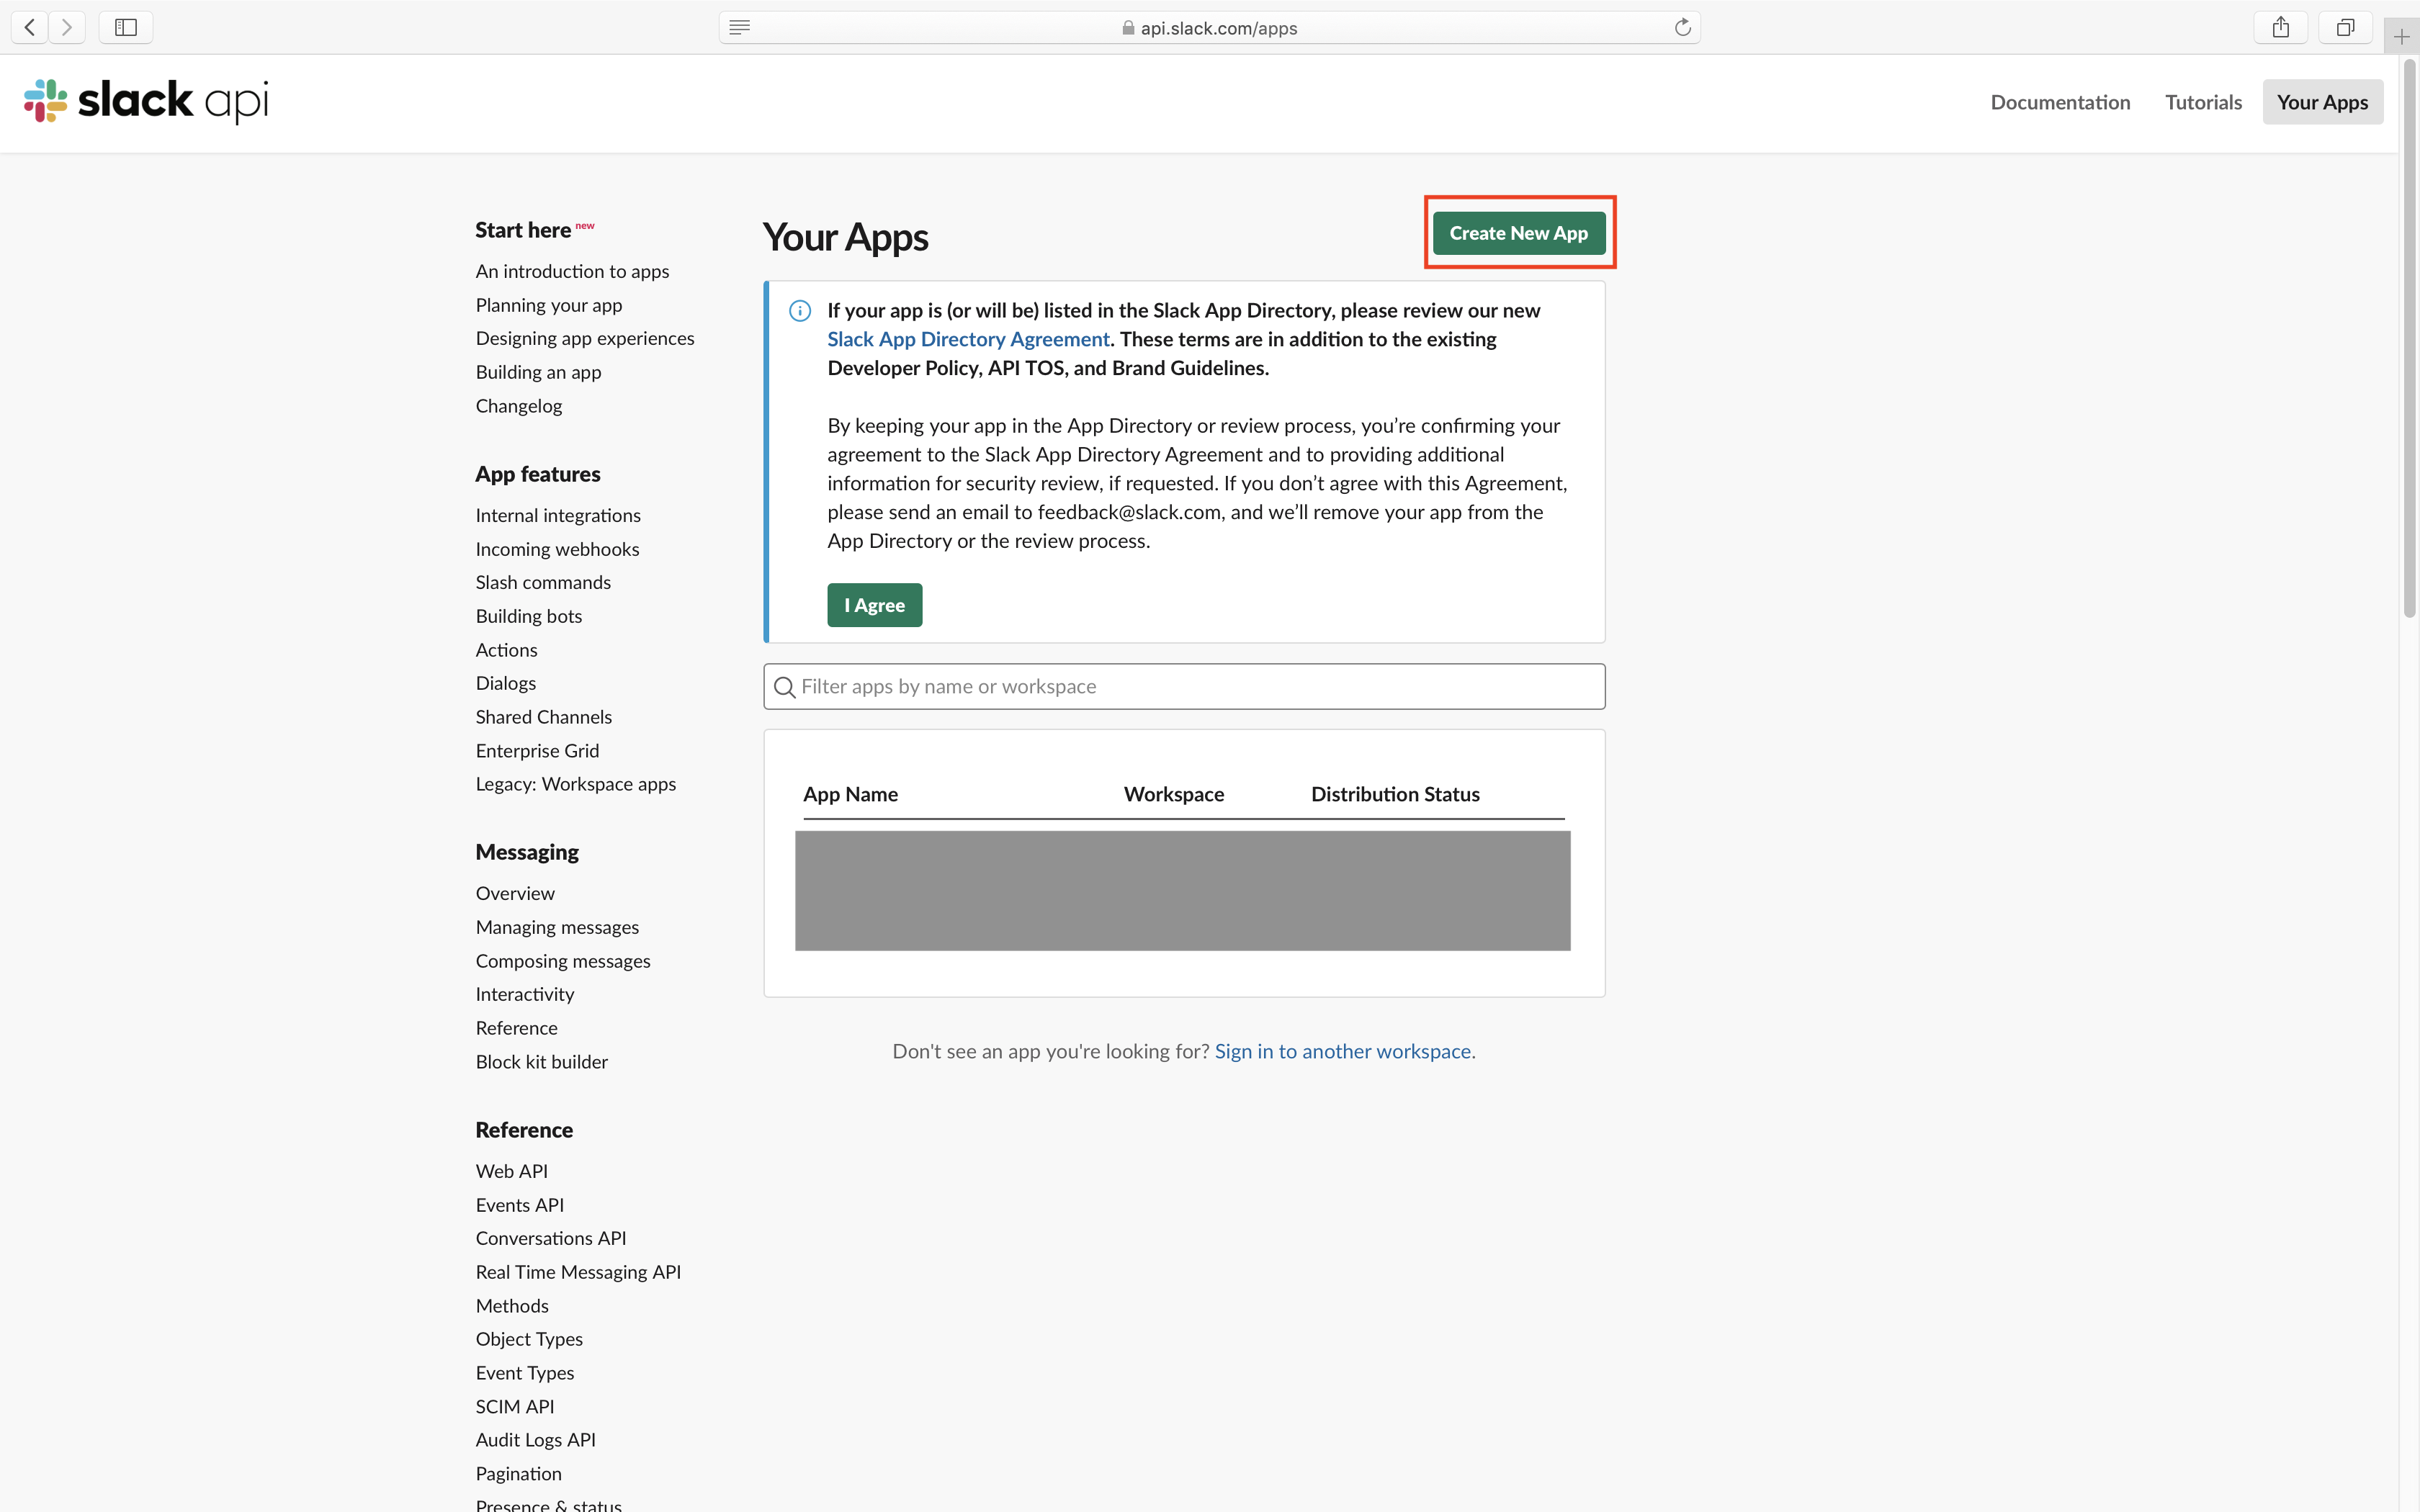This screenshot has height=1512, width=2420.
Task: Open An introduction to apps
Action: pos(572,271)
